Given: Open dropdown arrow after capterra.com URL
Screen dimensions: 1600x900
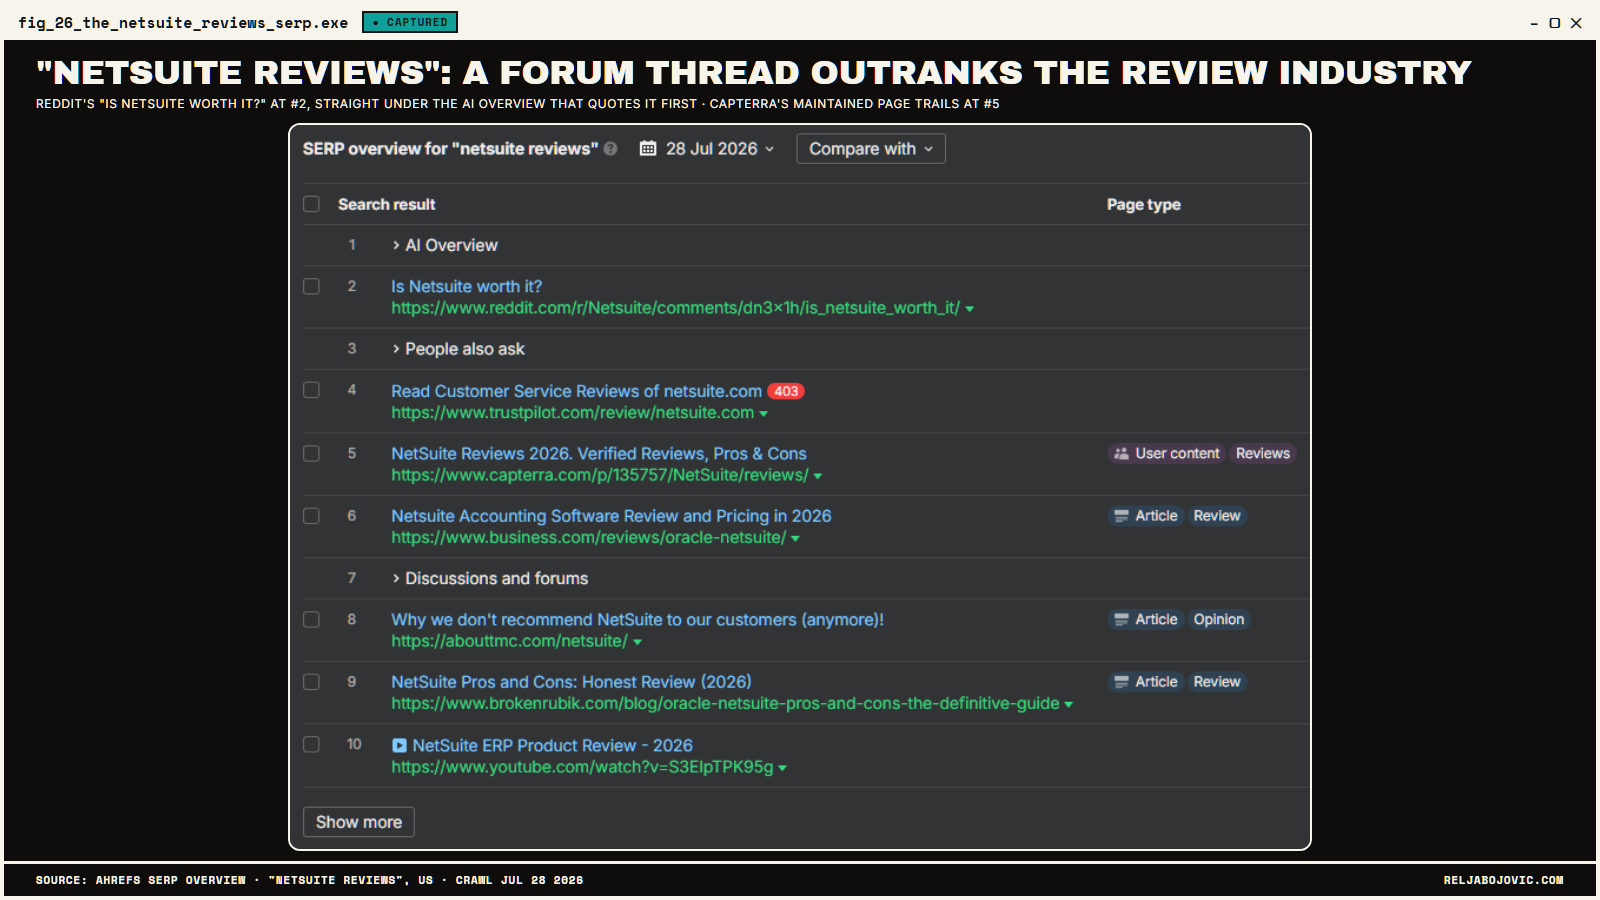Looking at the screenshot, I should pos(818,476).
